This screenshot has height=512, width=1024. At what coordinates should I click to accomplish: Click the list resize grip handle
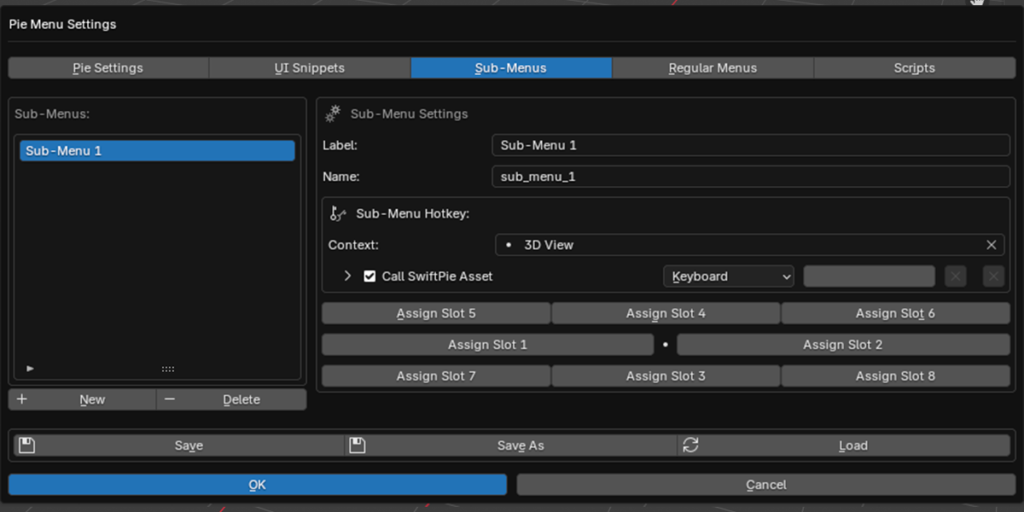pyautogui.click(x=168, y=369)
